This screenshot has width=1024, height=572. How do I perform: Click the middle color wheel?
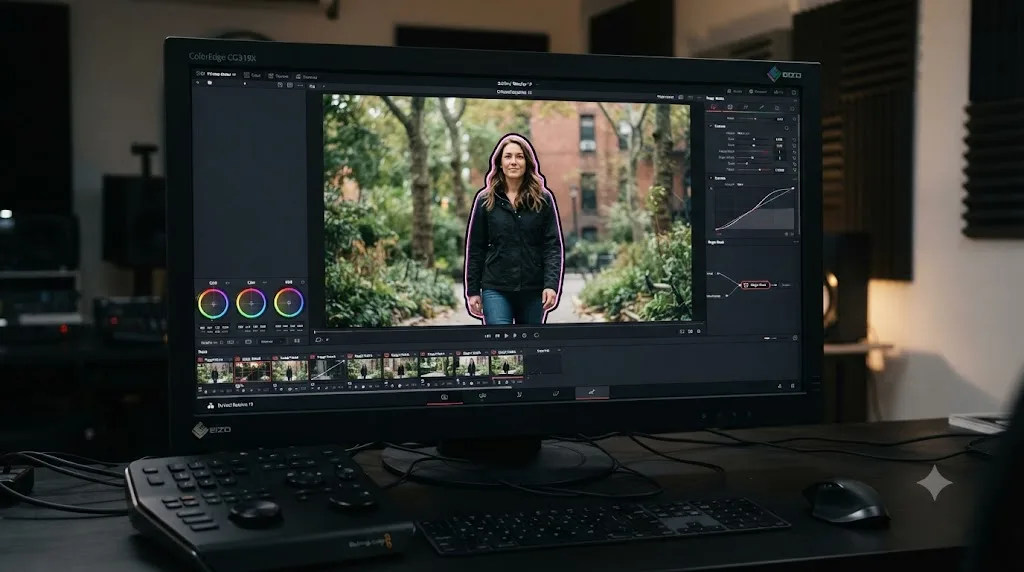click(251, 303)
